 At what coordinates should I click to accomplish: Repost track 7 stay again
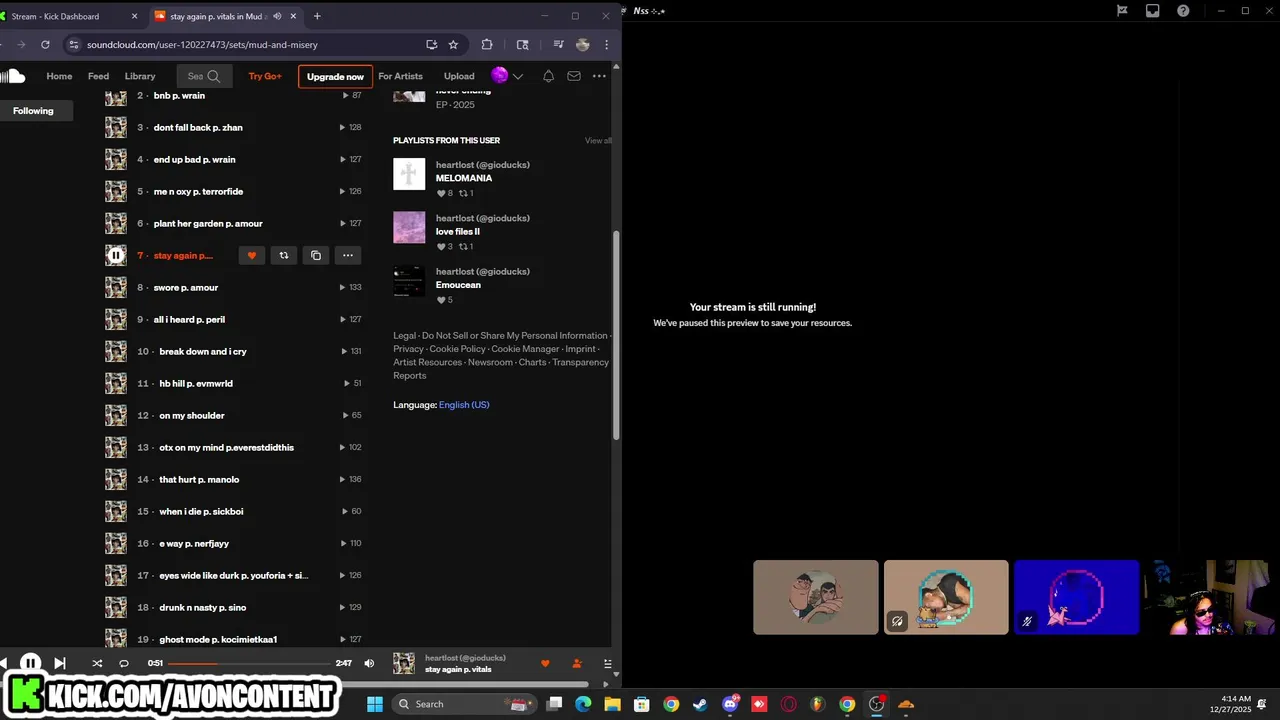283,255
